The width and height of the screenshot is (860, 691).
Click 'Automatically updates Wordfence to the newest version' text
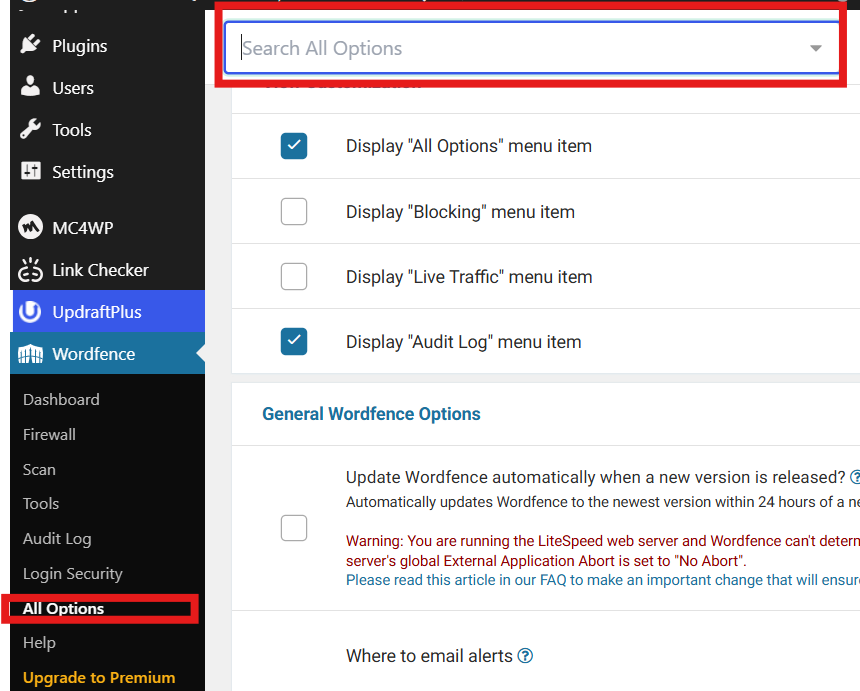[603, 502]
